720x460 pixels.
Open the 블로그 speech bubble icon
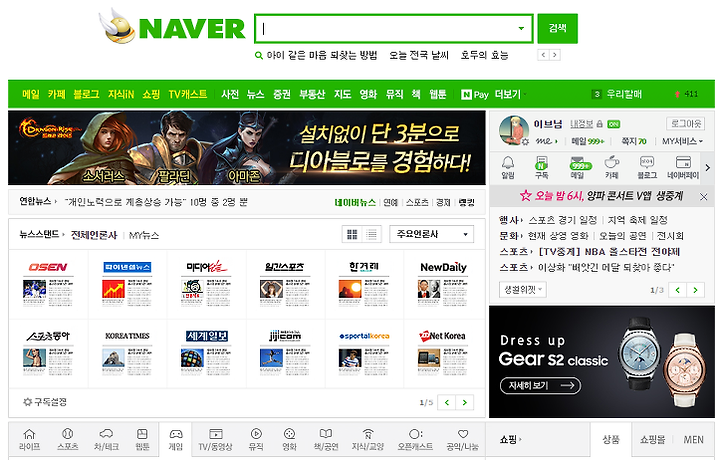pyautogui.click(x=647, y=167)
